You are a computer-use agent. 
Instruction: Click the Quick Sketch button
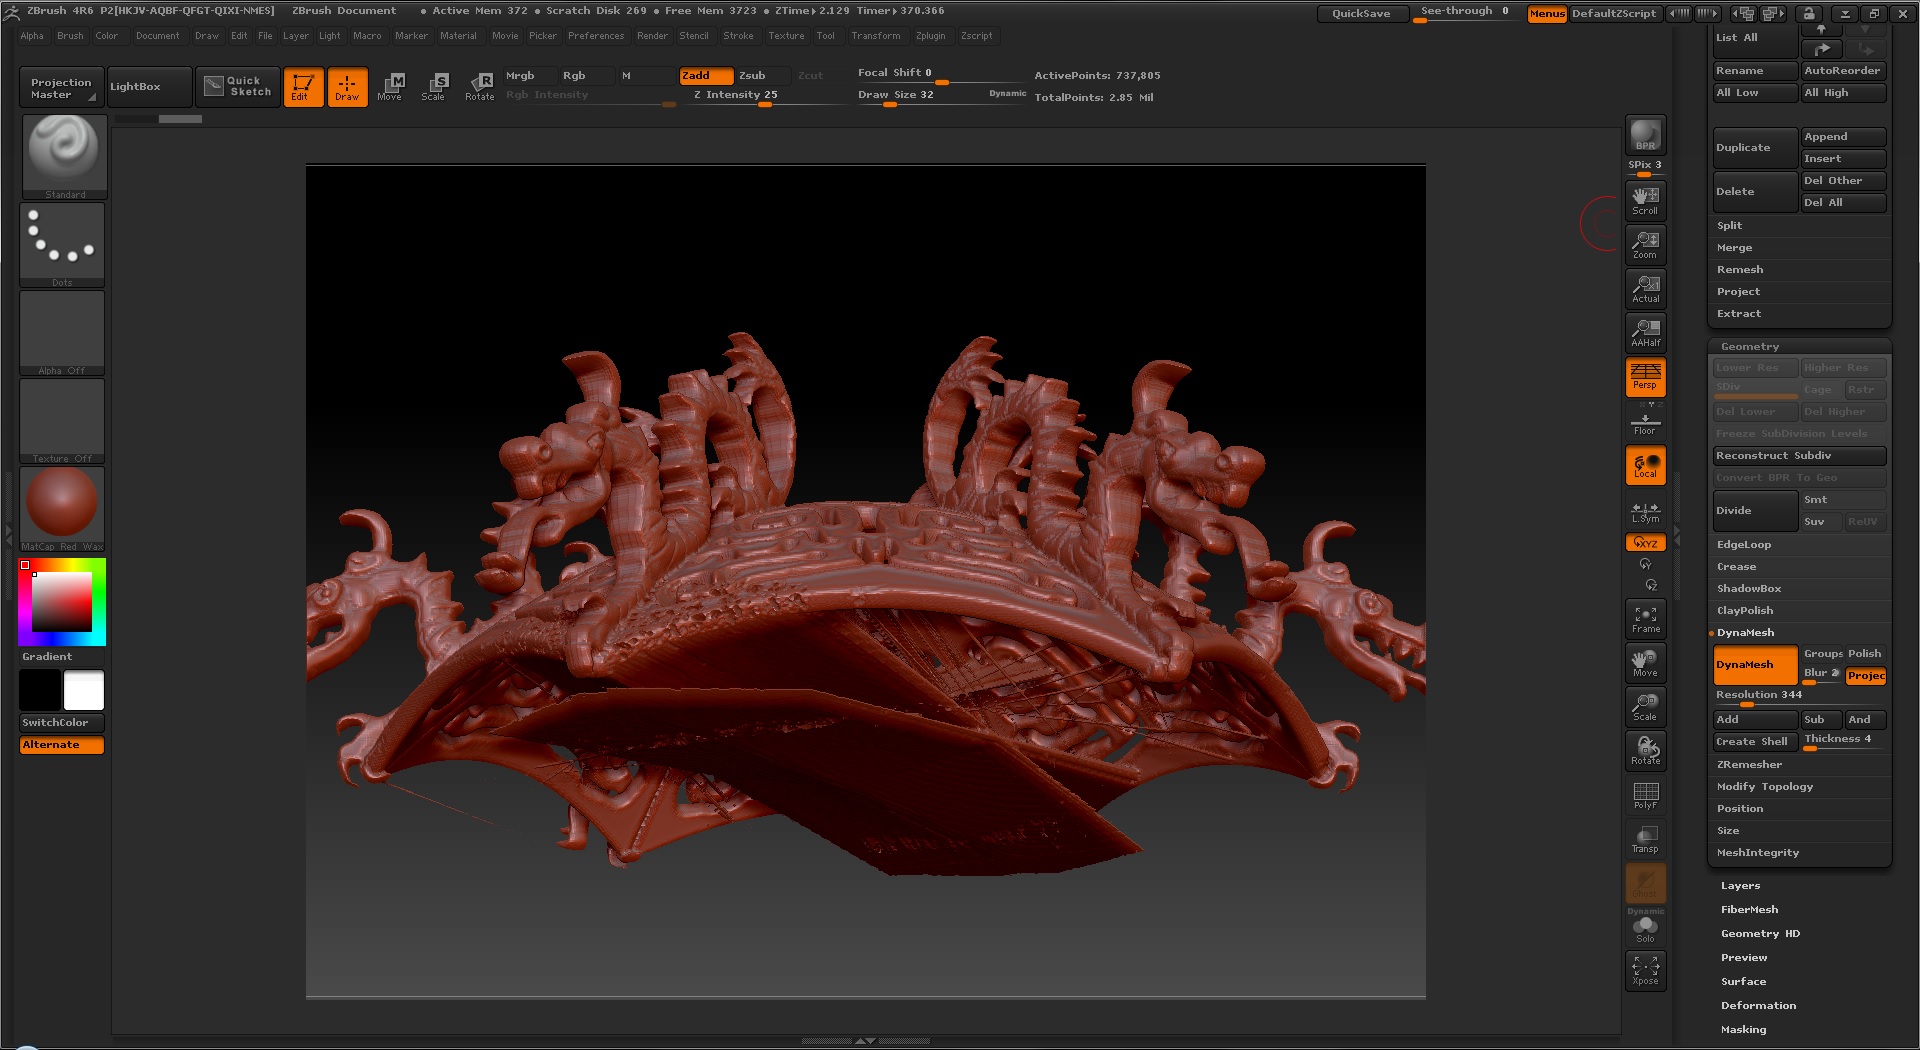pos(238,87)
